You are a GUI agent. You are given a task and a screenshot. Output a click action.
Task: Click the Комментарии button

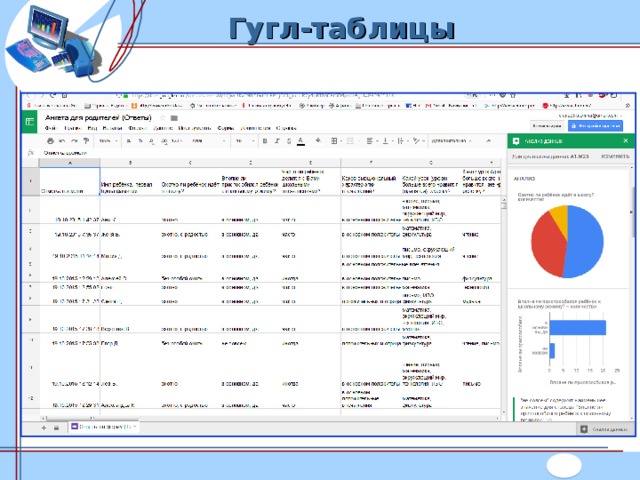pyautogui.click(x=547, y=126)
